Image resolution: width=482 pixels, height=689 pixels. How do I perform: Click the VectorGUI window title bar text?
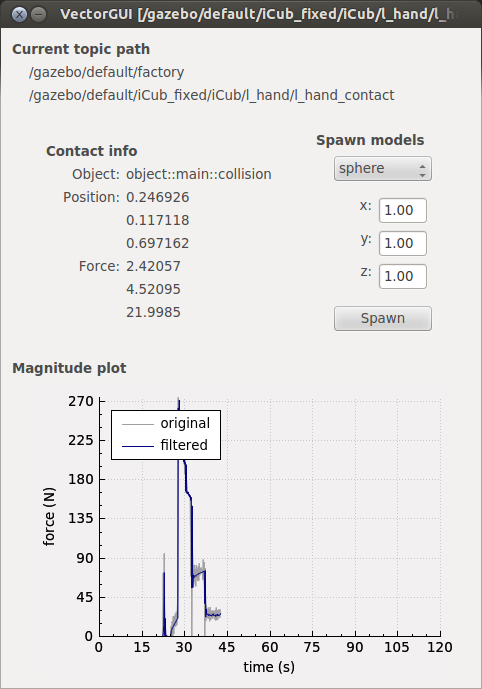[259, 15]
